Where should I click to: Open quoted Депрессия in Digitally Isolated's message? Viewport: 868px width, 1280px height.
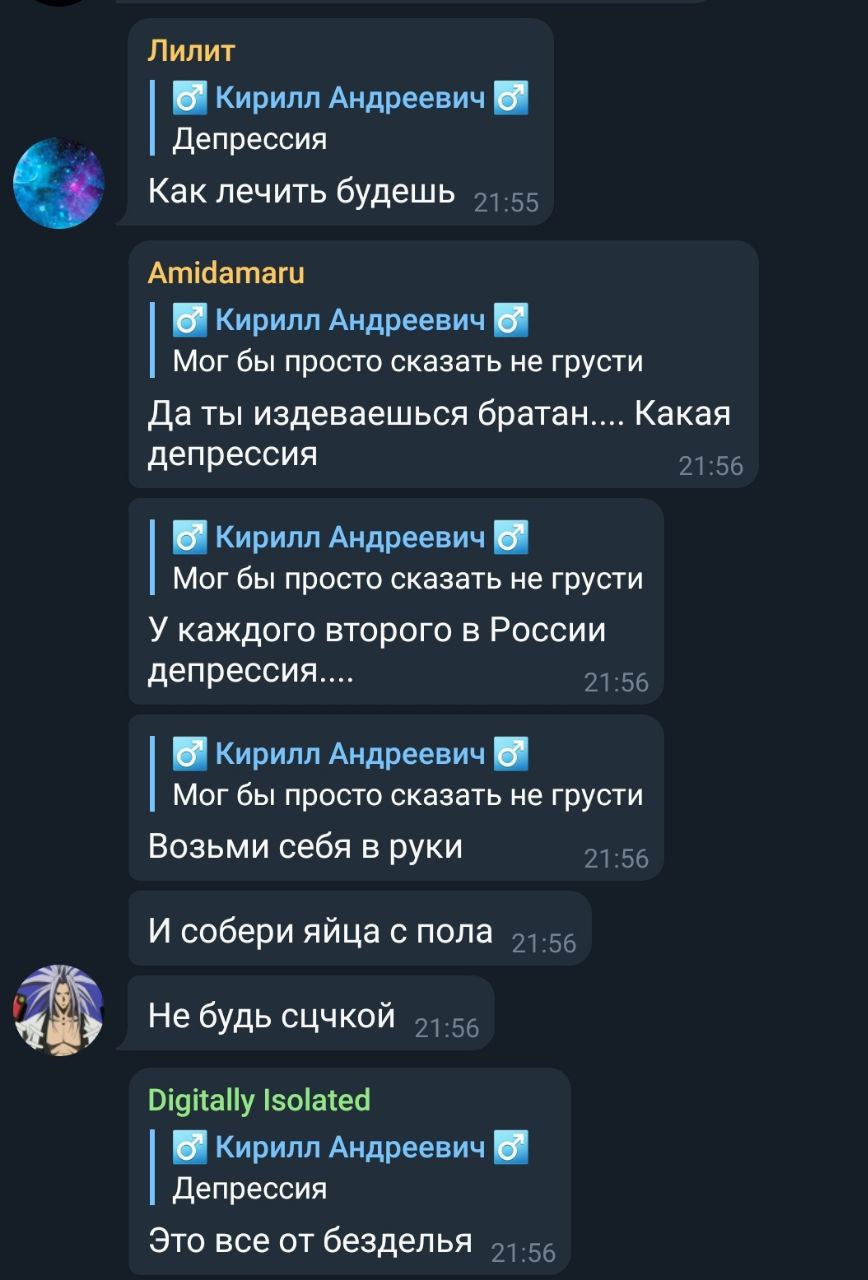[x=340, y=1167]
